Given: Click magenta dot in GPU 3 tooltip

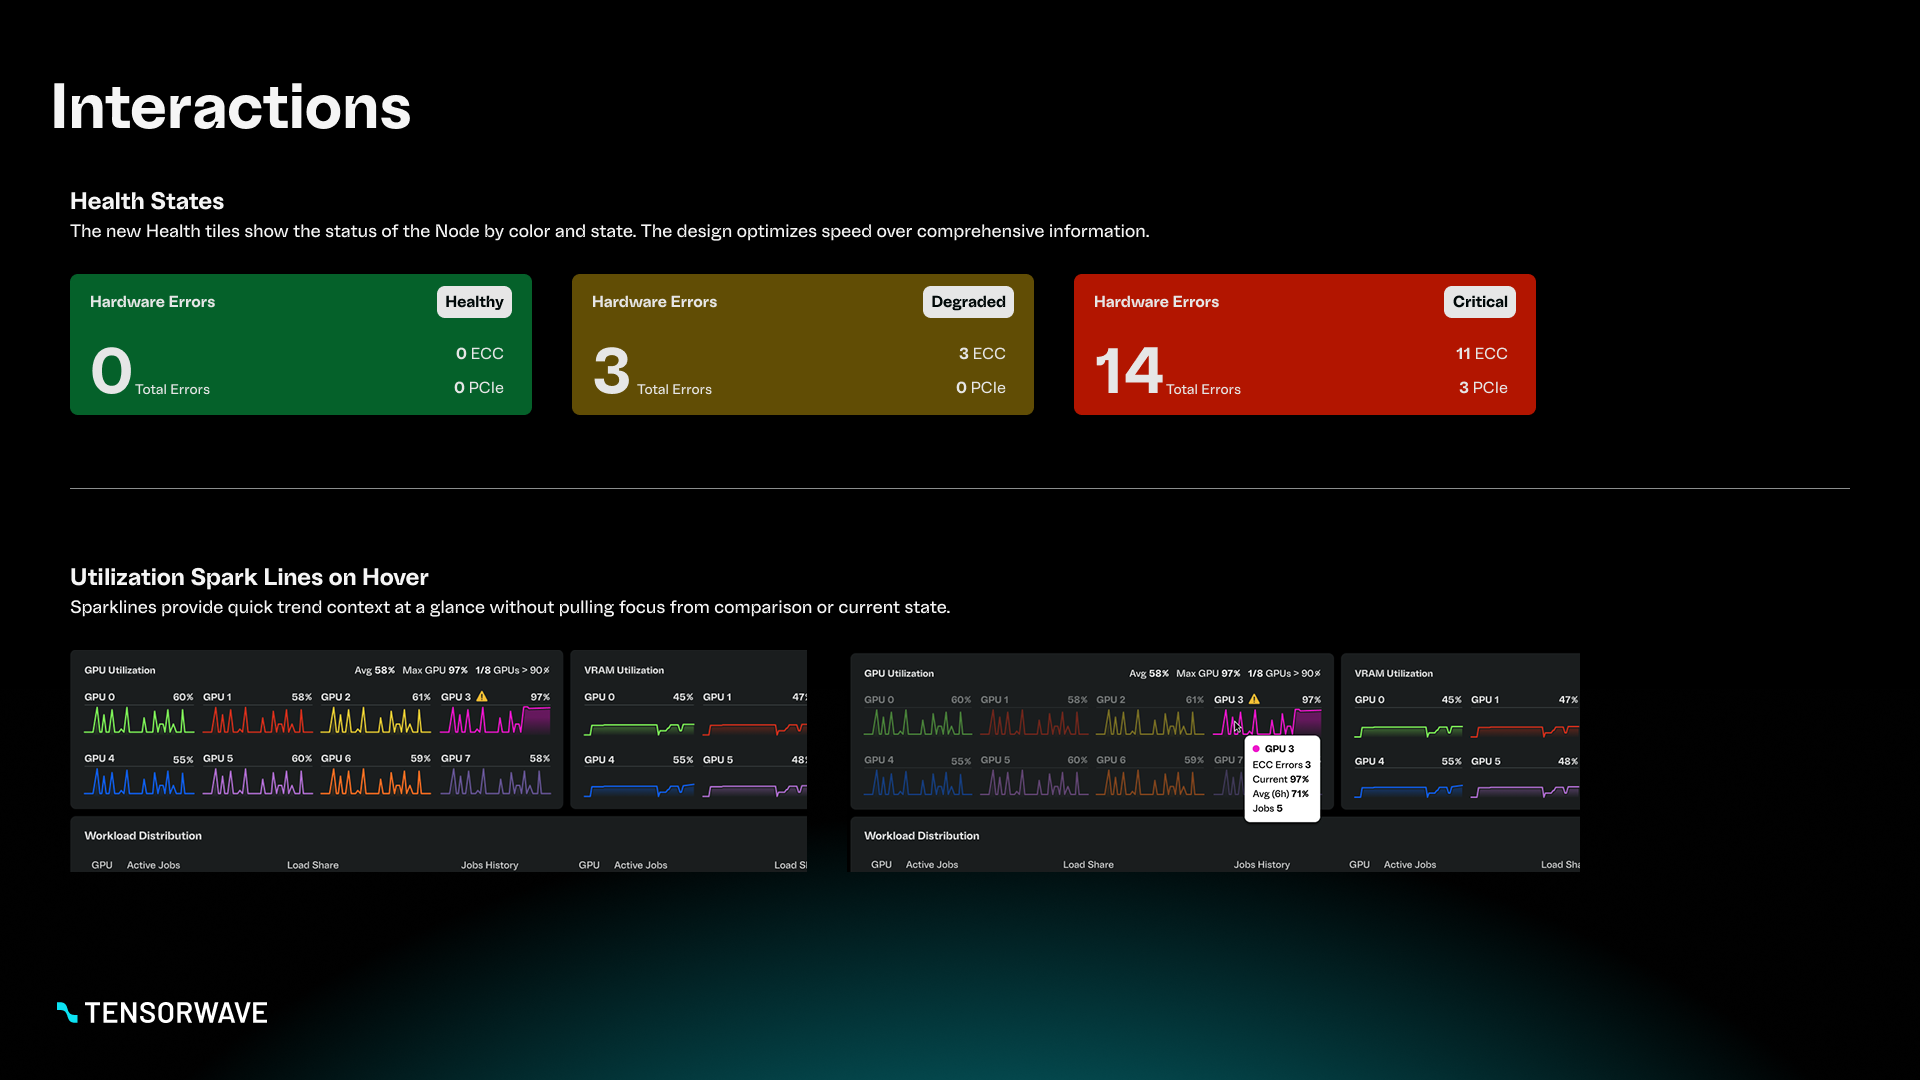Looking at the screenshot, I should pos(1256,749).
